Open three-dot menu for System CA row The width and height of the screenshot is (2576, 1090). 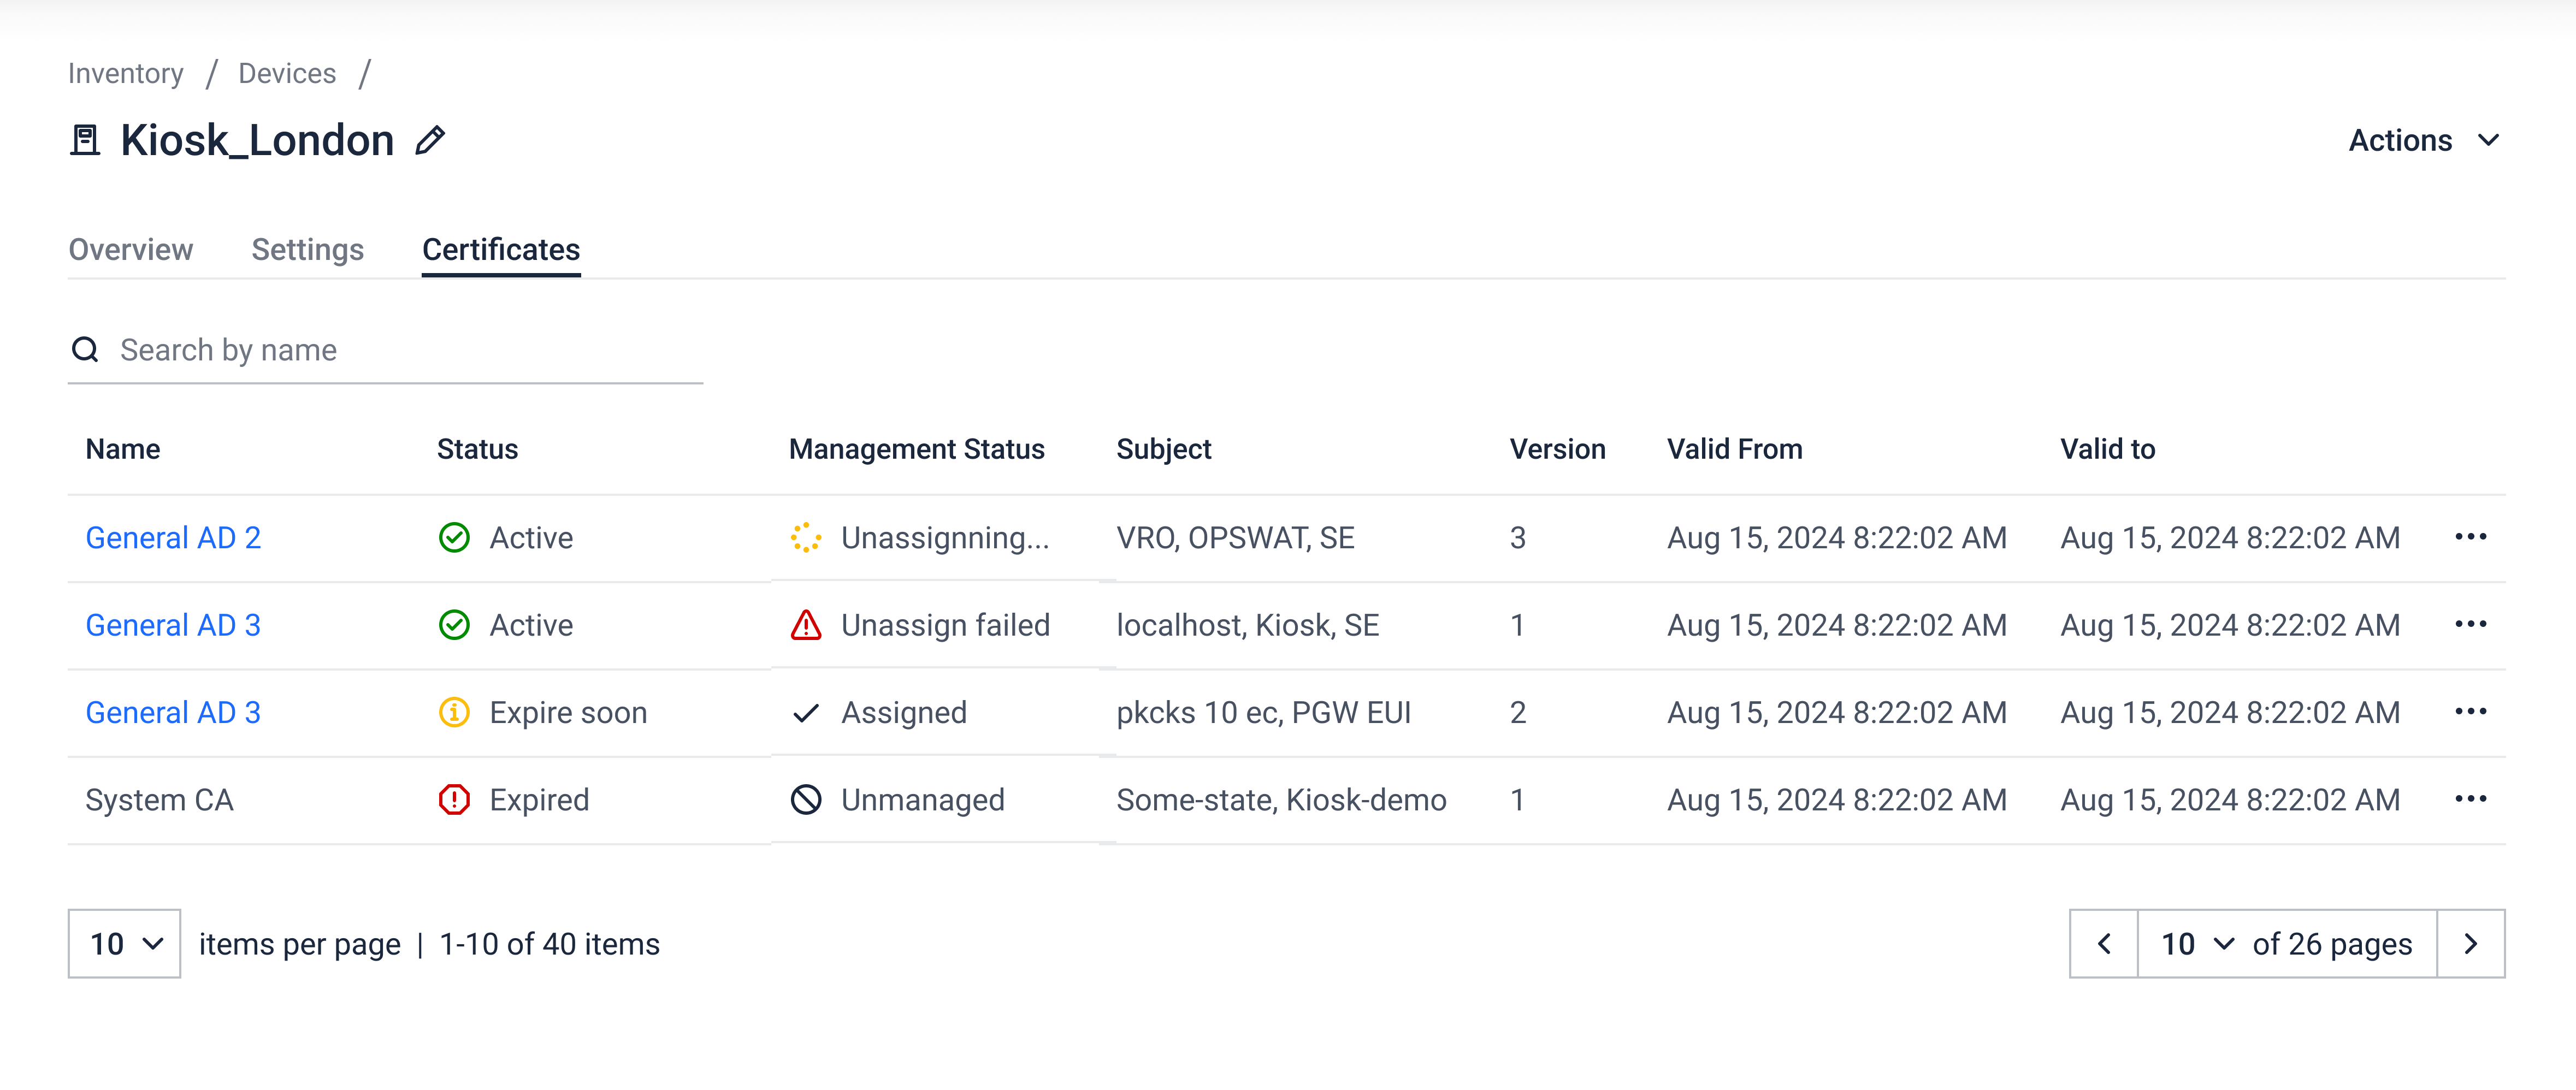(2470, 799)
